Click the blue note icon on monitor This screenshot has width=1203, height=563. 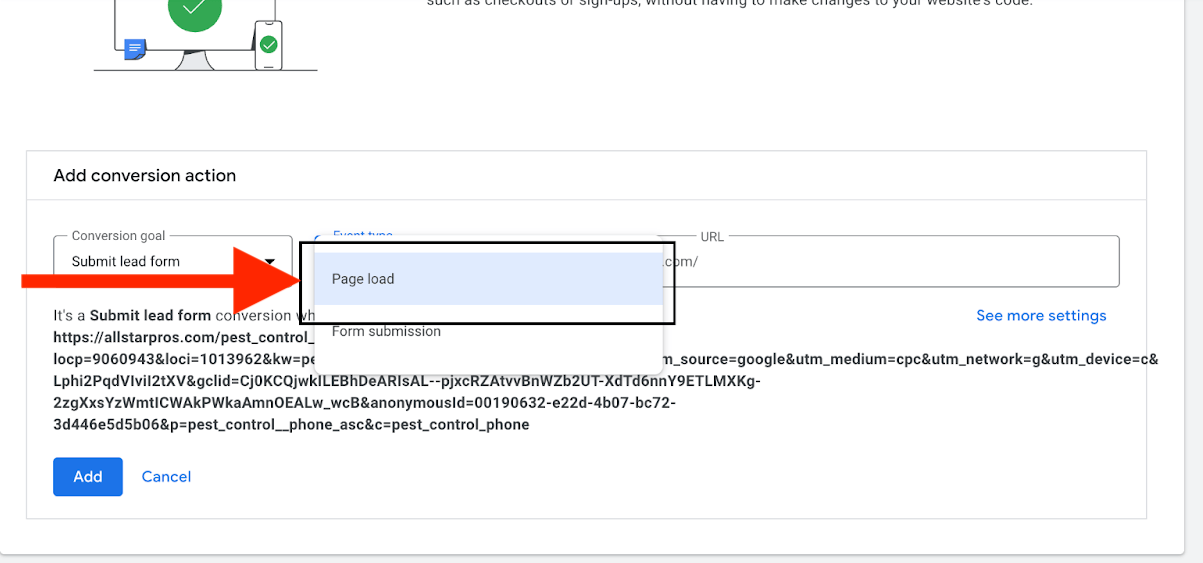(x=135, y=49)
